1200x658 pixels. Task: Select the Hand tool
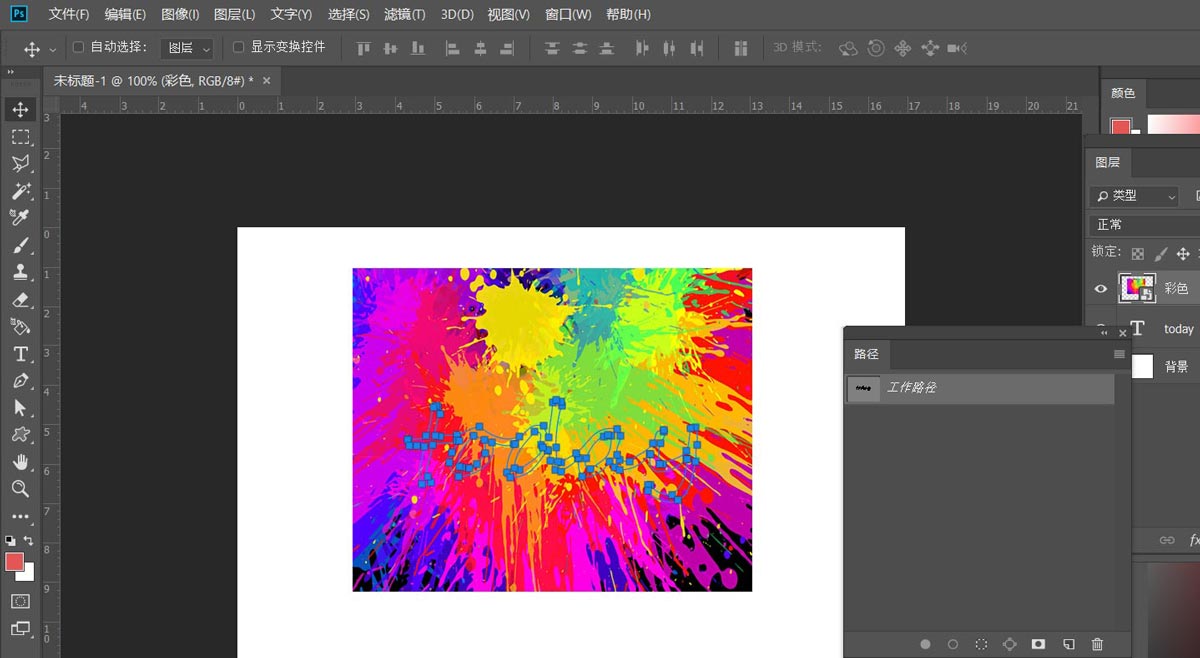(20, 462)
